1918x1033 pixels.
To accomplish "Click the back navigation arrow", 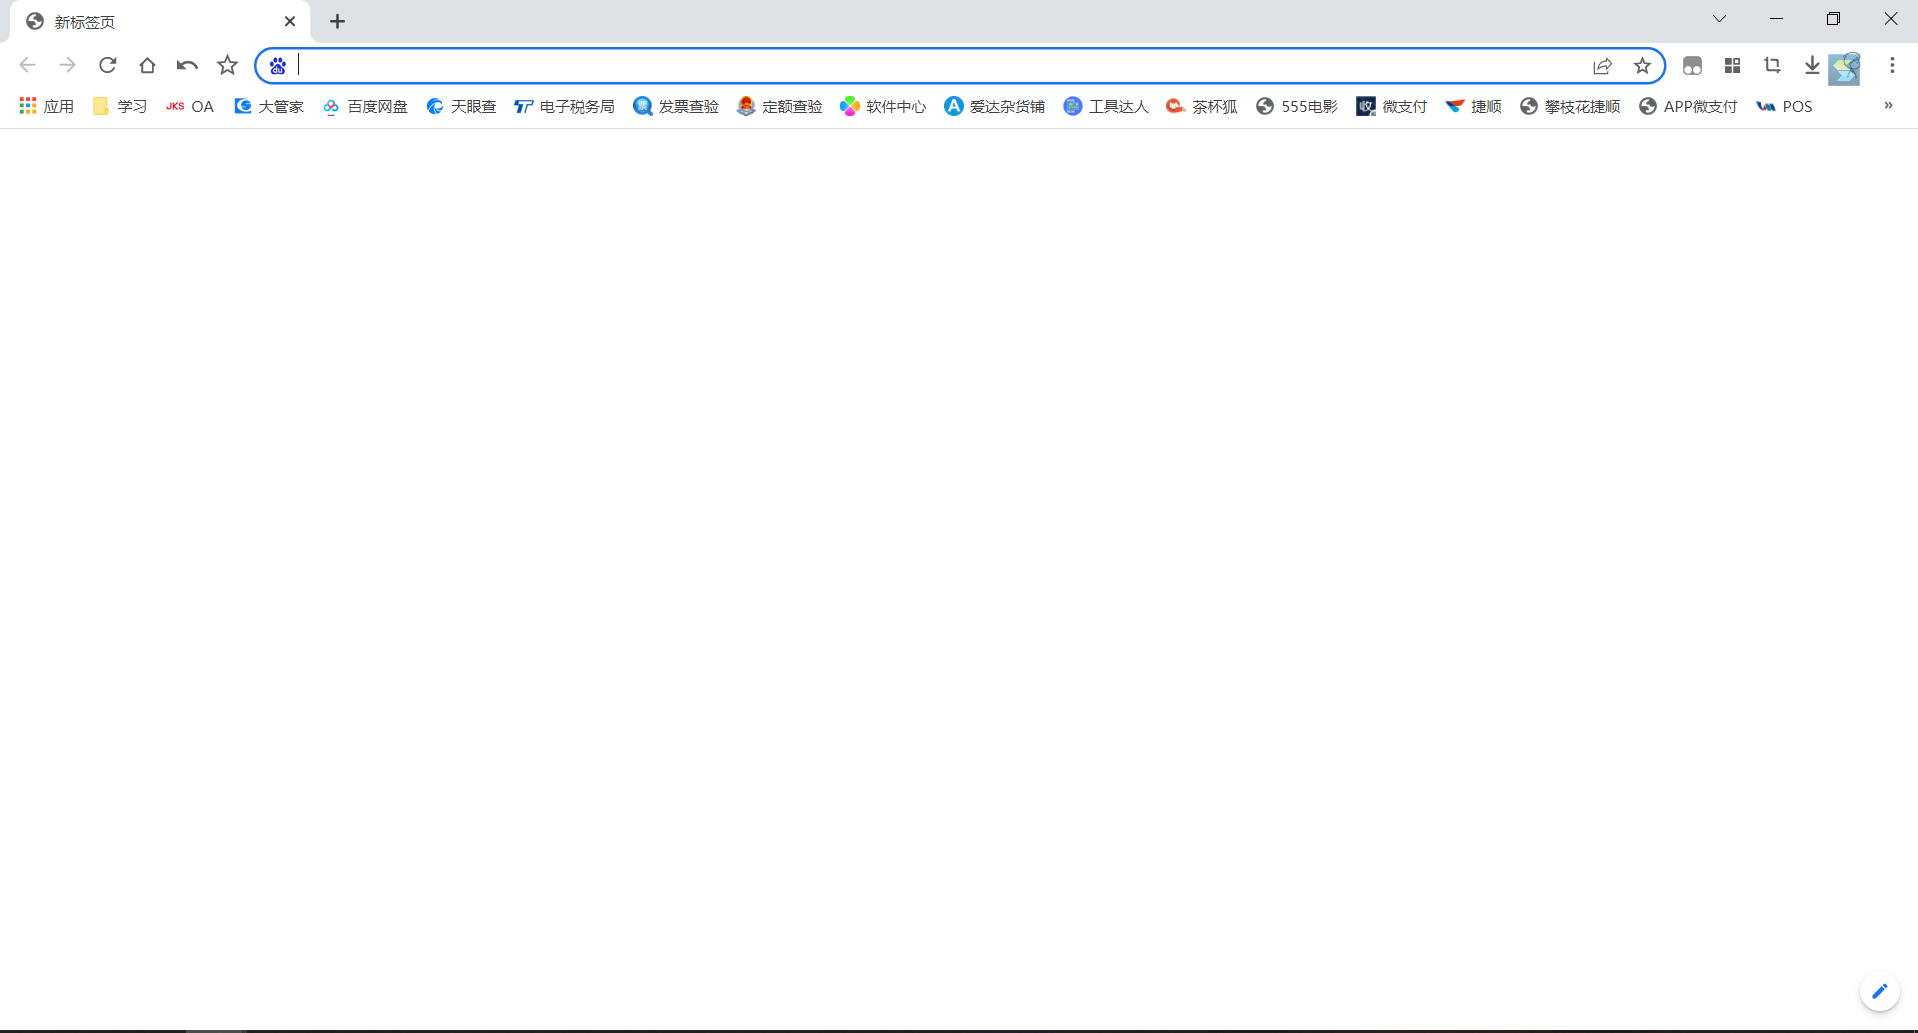I will pos(27,65).
